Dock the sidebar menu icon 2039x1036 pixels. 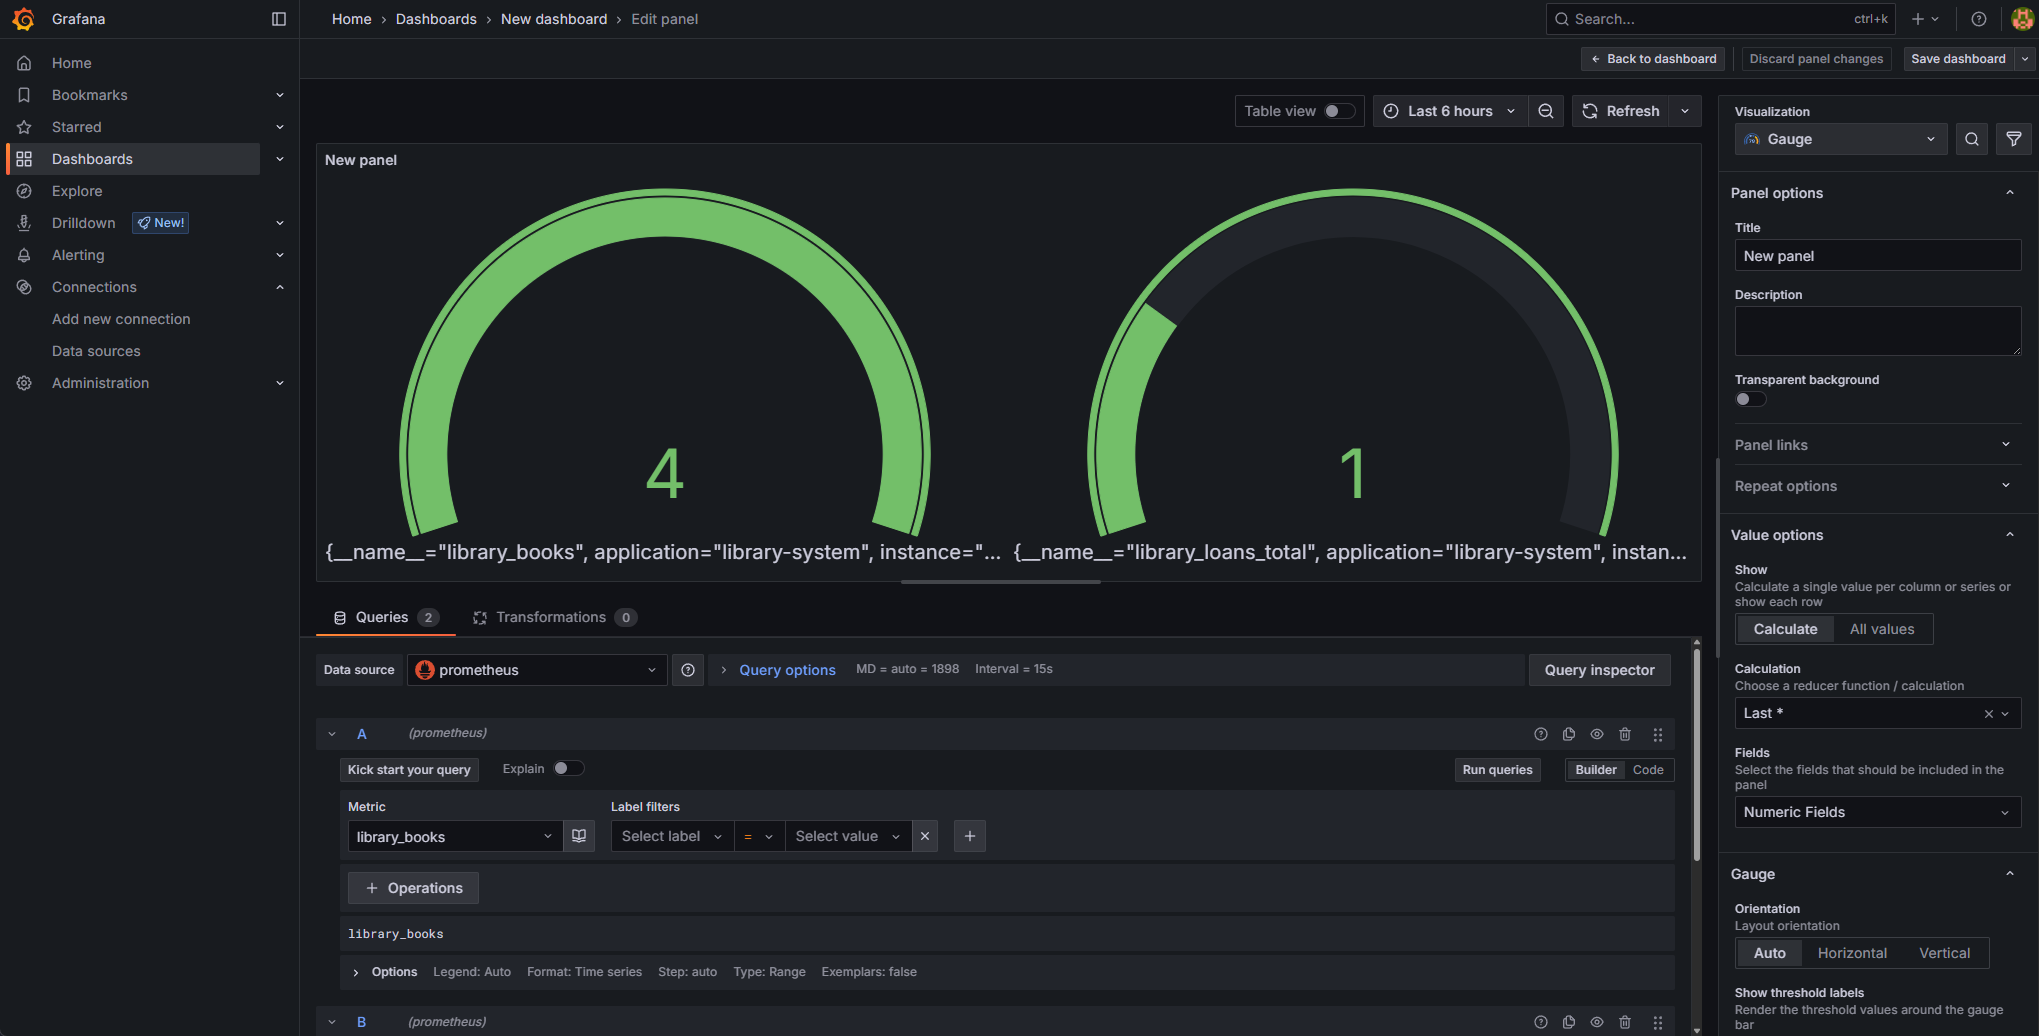tap(279, 19)
